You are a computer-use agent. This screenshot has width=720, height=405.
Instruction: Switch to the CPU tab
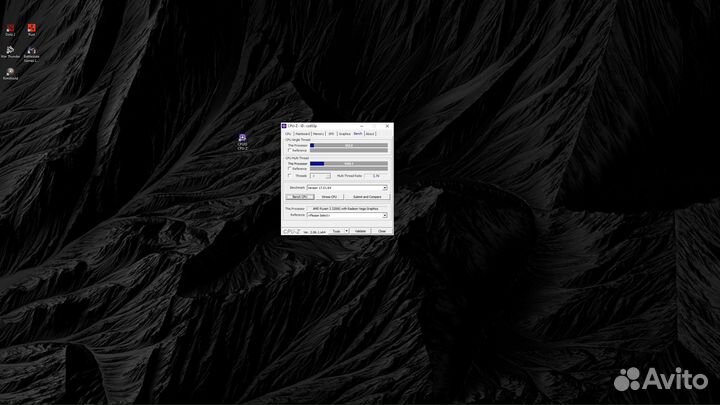point(288,134)
